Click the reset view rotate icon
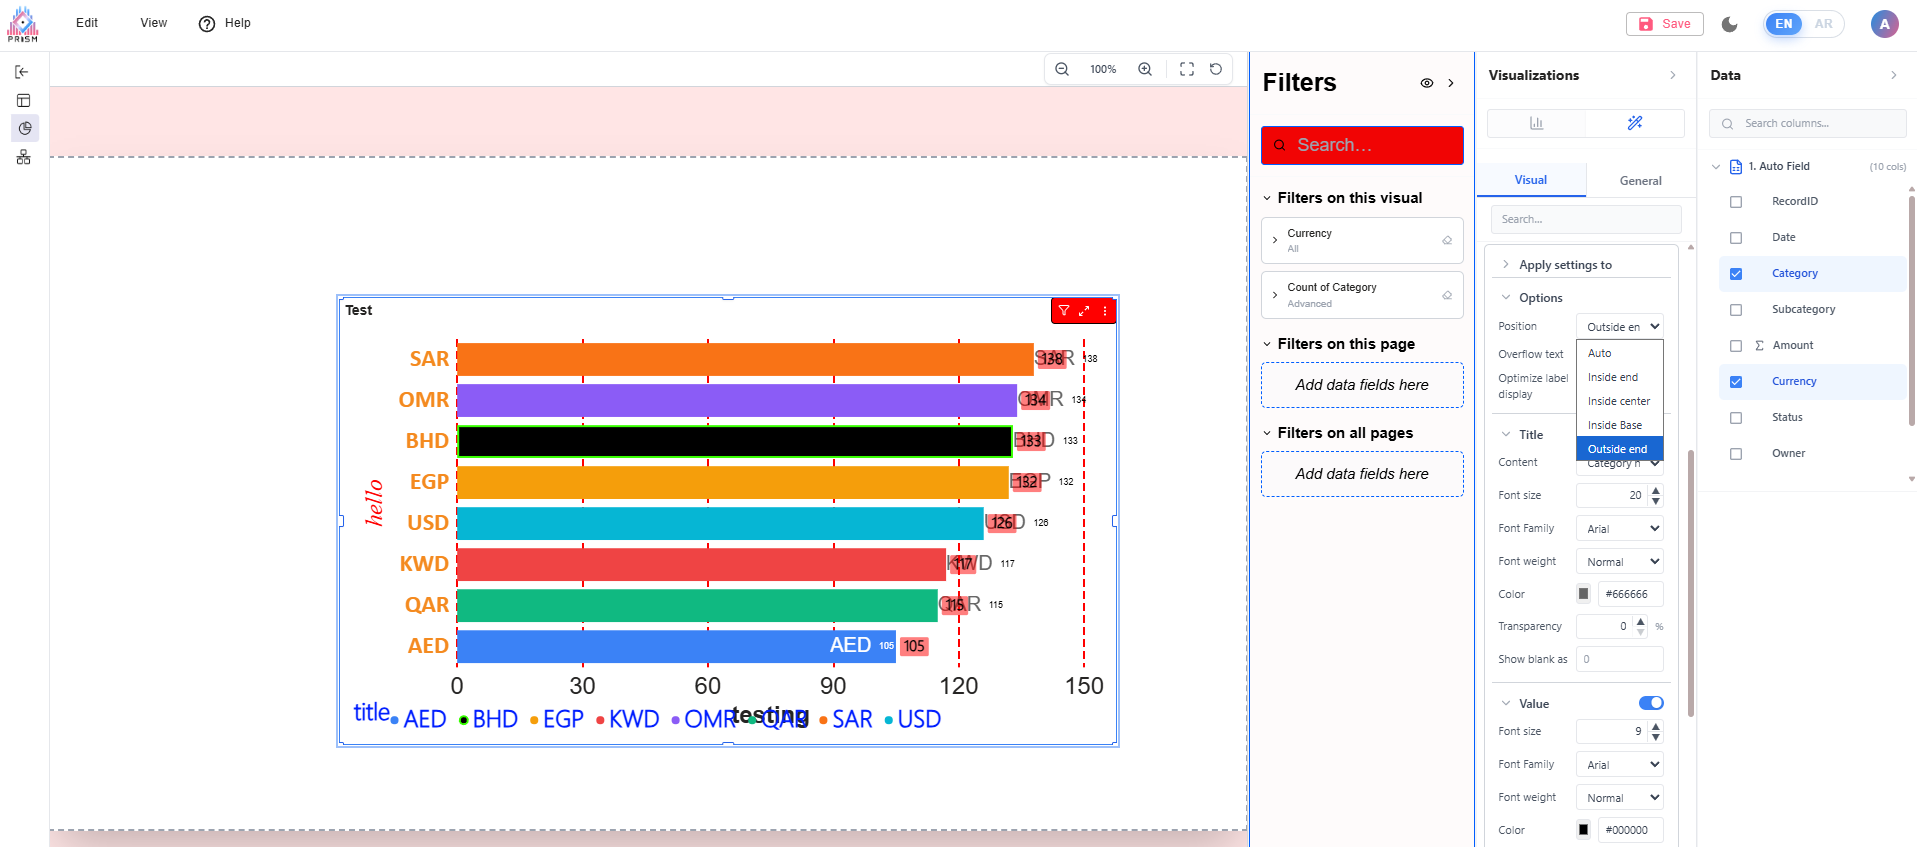Screen dimensions: 1917x847 point(1216,69)
